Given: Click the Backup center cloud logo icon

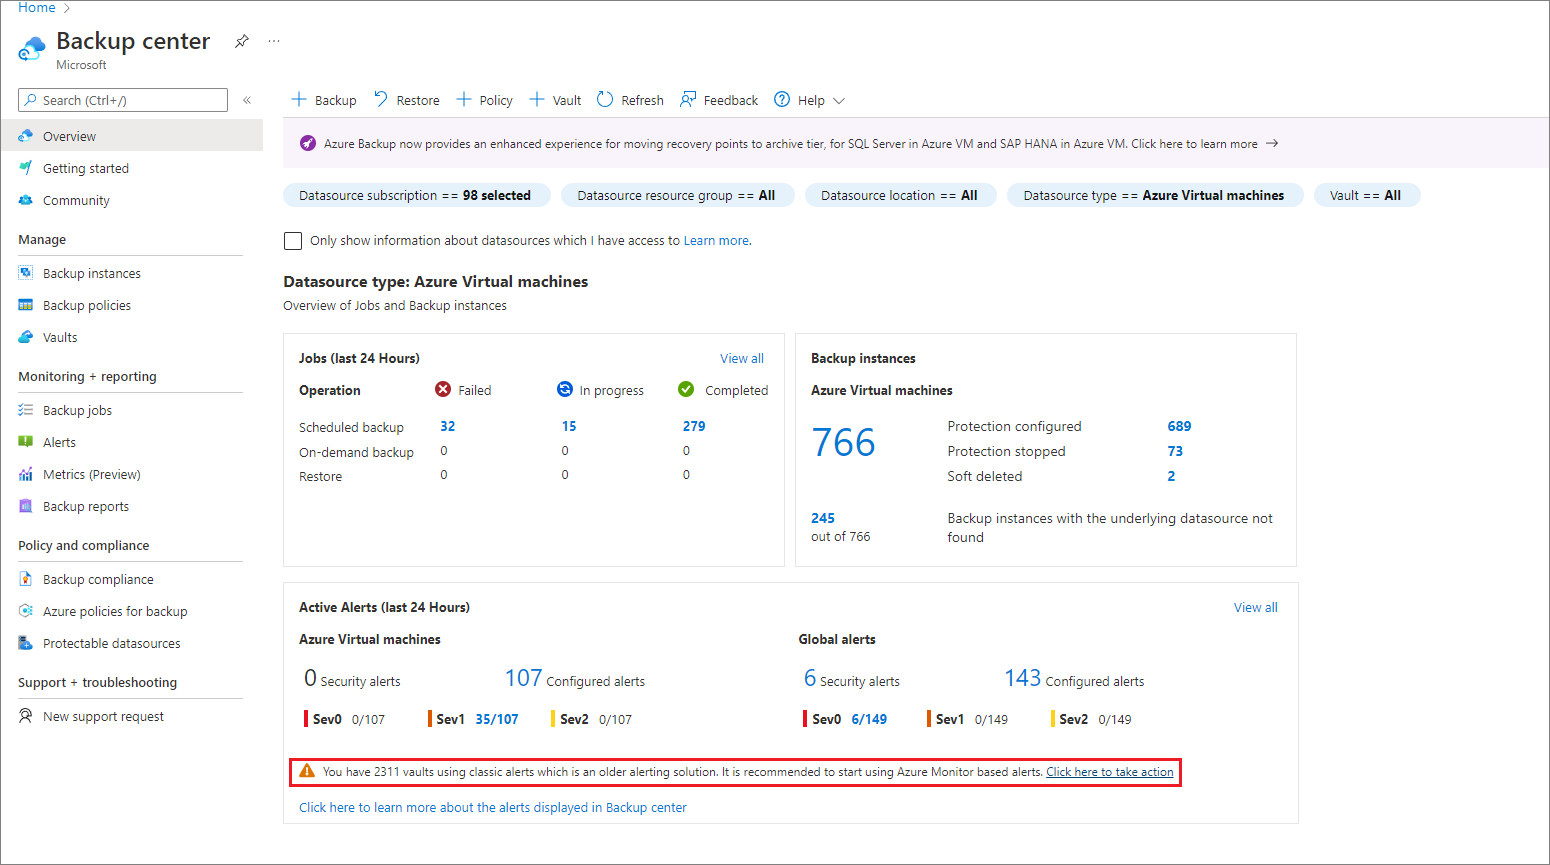Looking at the screenshot, I should [x=32, y=48].
